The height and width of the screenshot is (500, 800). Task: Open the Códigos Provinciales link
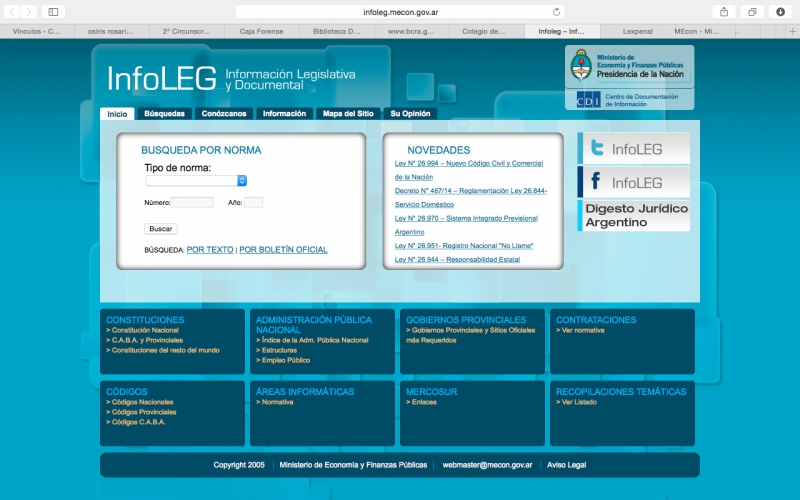[141, 412]
